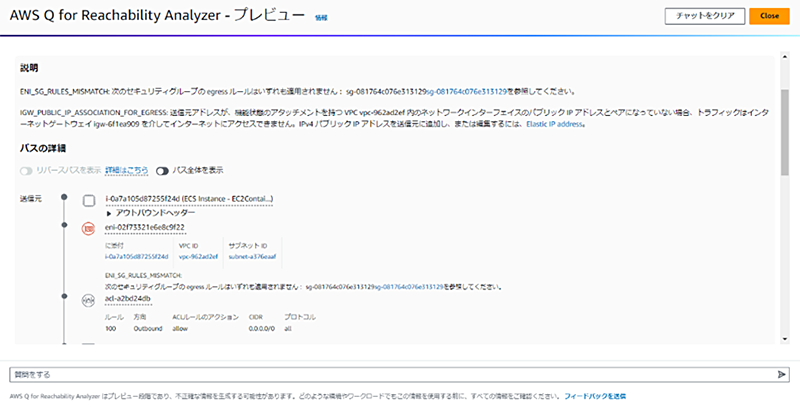800x407 pixels.
Task: Open i-0a7a105d87255f24d link under に添付
Action: click(136, 257)
